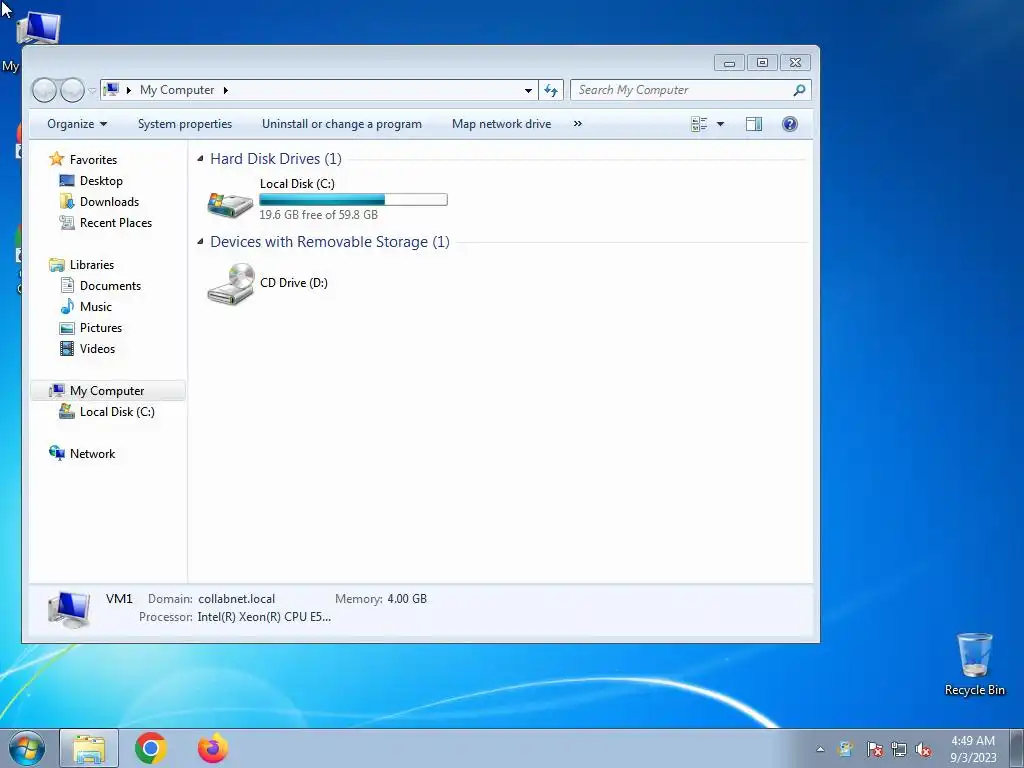Image resolution: width=1024 pixels, height=768 pixels.
Task: Click the Favorites star icon
Action: click(x=57, y=159)
